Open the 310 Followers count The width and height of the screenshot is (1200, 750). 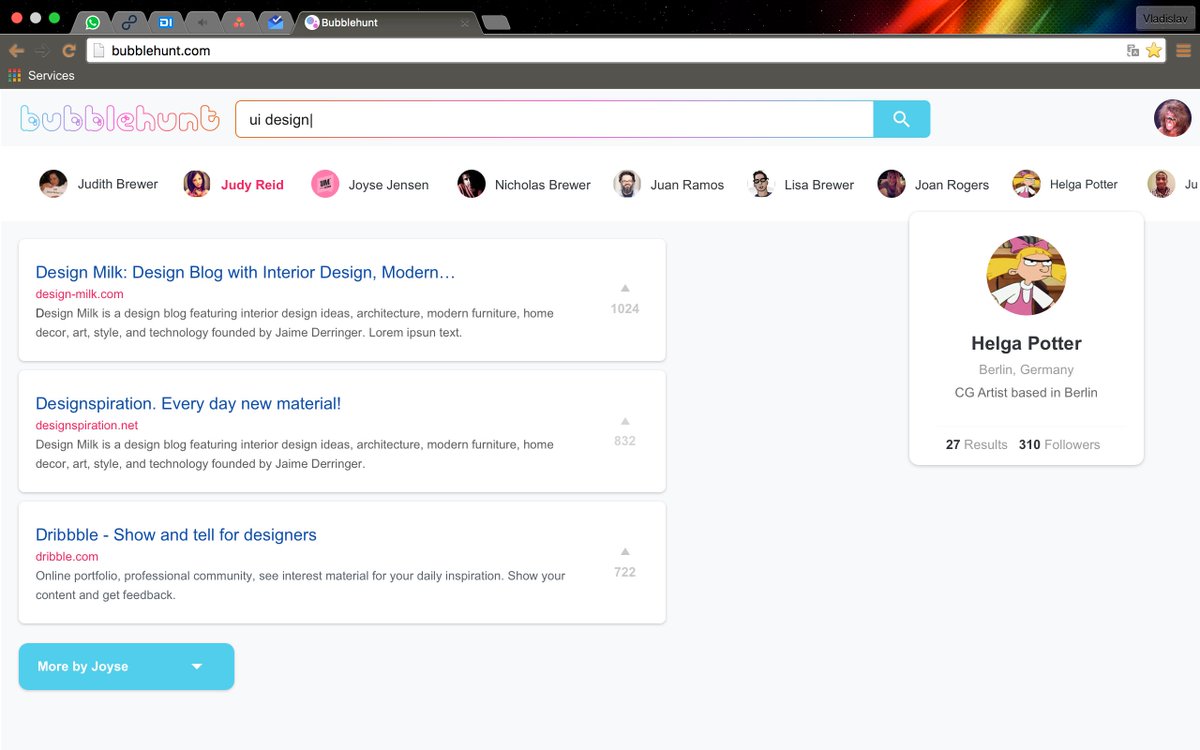click(x=1059, y=445)
